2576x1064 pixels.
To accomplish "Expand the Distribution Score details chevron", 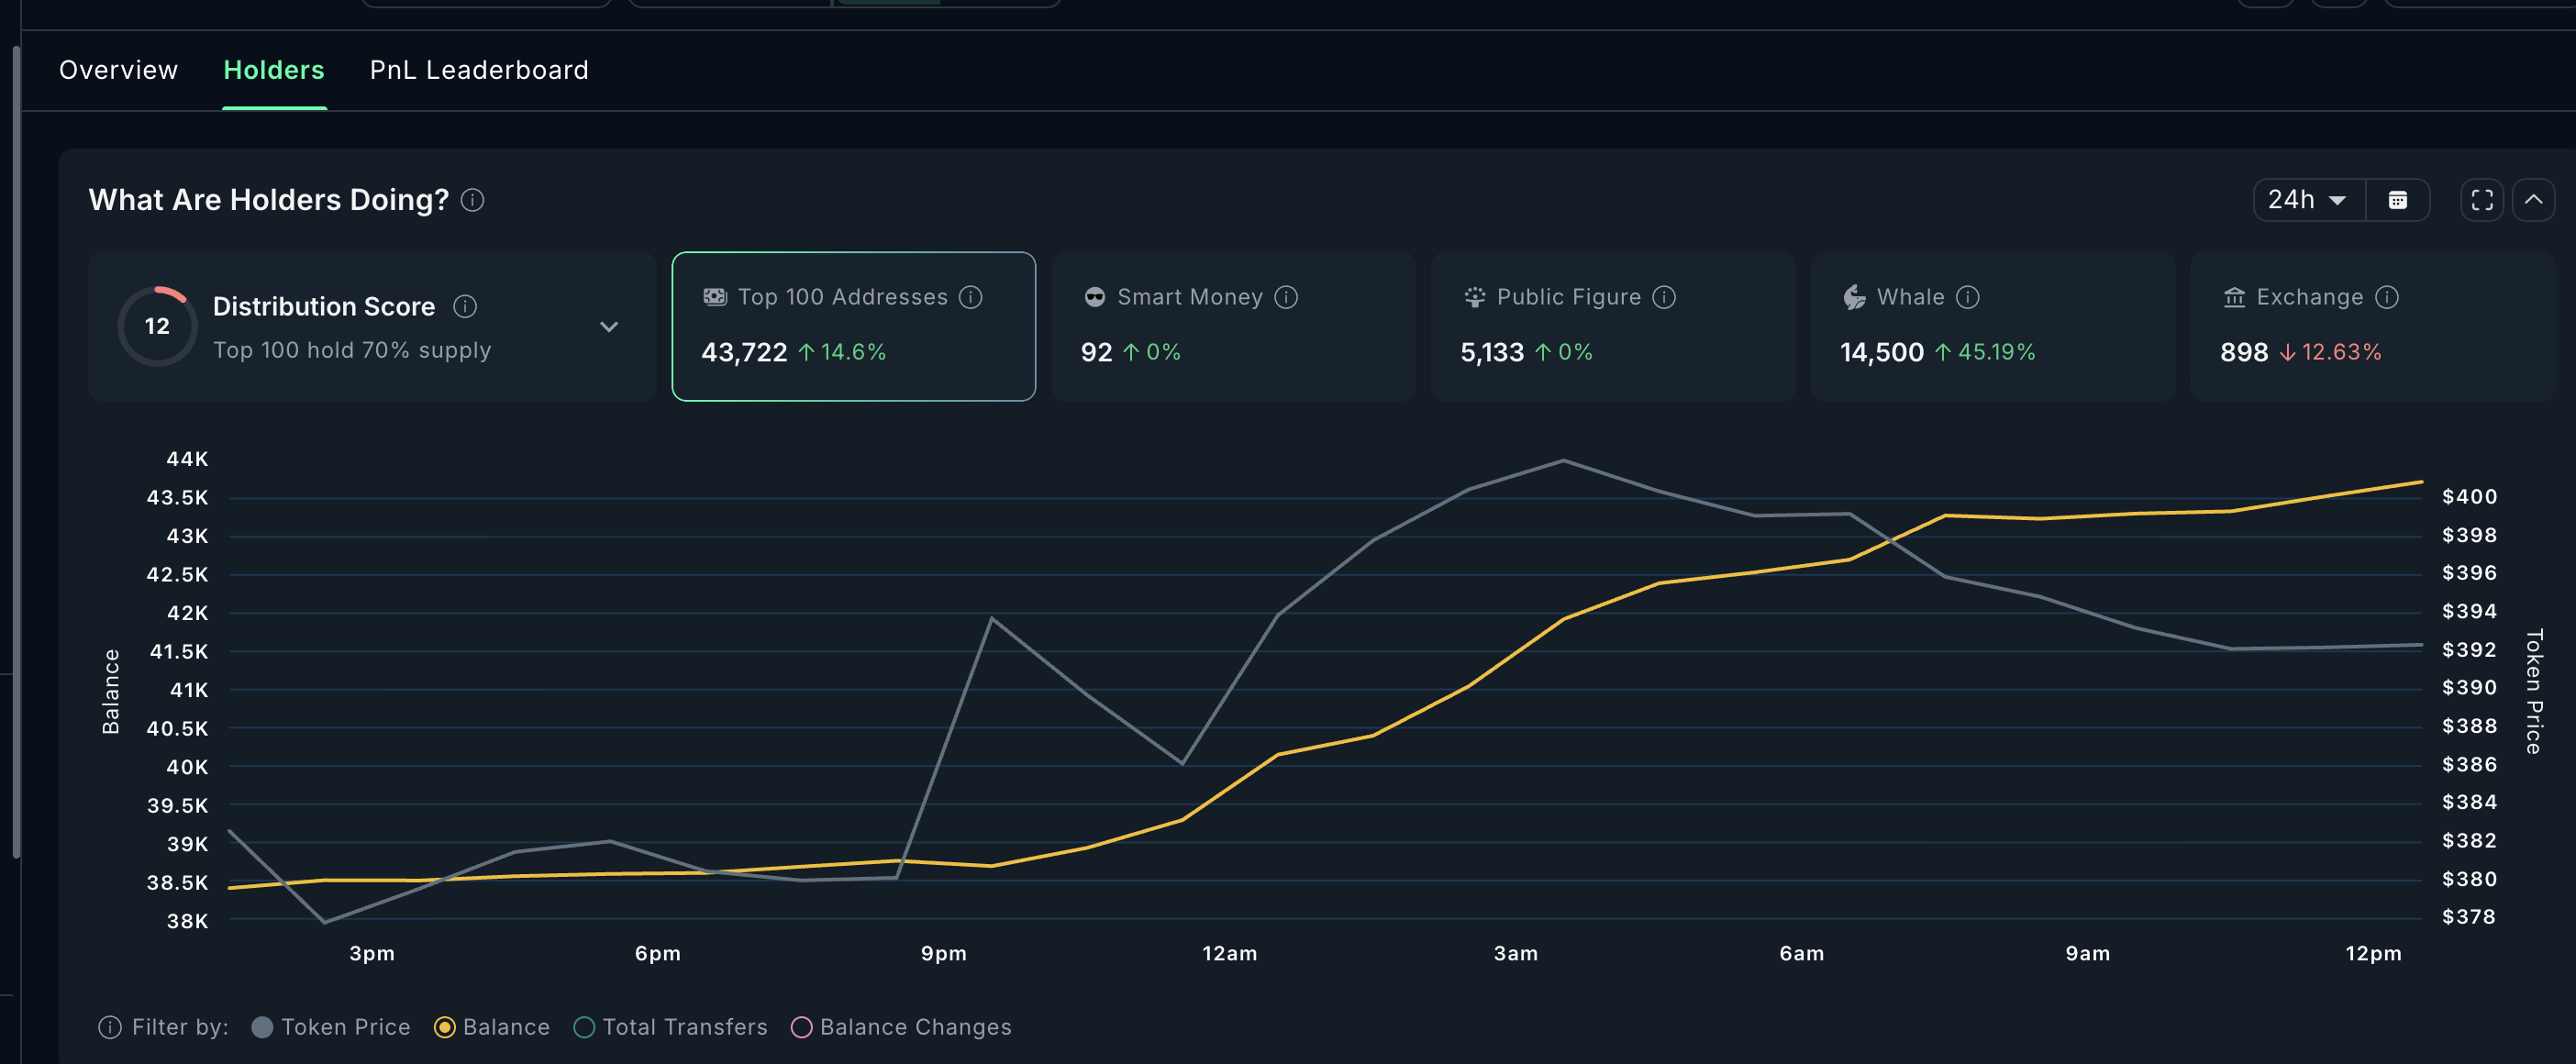I will (609, 326).
